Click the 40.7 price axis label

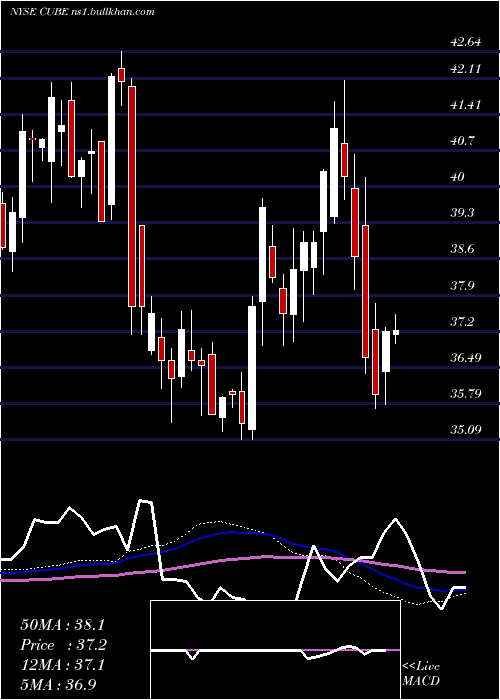coord(462,141)
